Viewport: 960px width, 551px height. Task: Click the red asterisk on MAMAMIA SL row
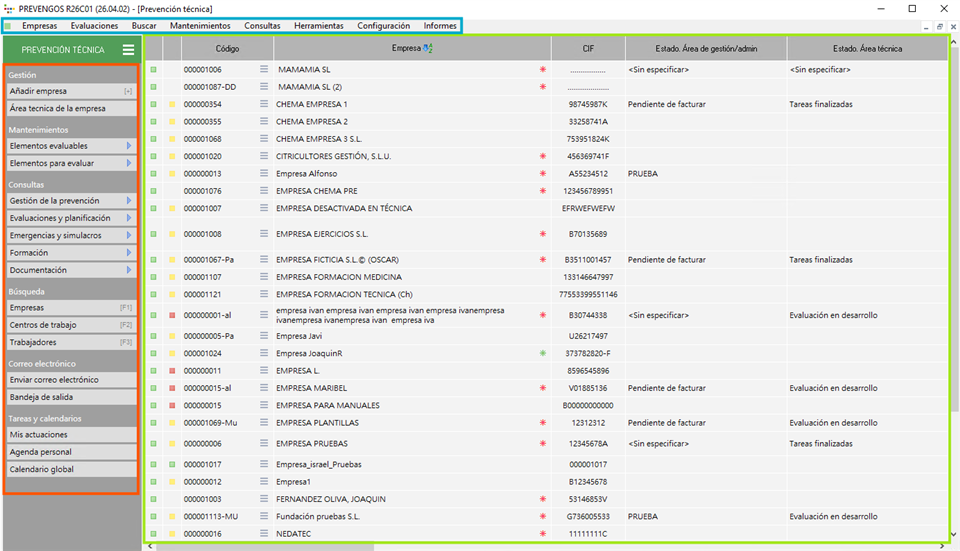click(543, 70)
